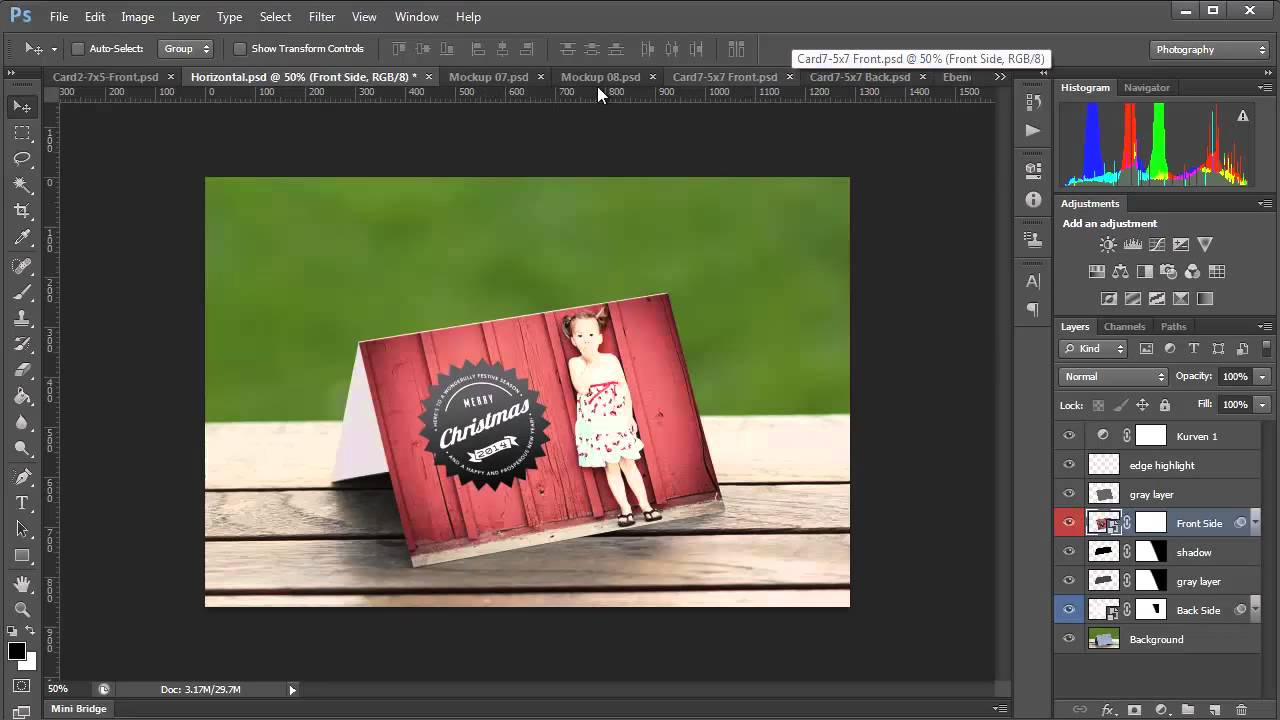Add a Brightness/Contrast adjustment
Image resolution: width=1280 pixels, height=720 pixels.
(1108, 244)
